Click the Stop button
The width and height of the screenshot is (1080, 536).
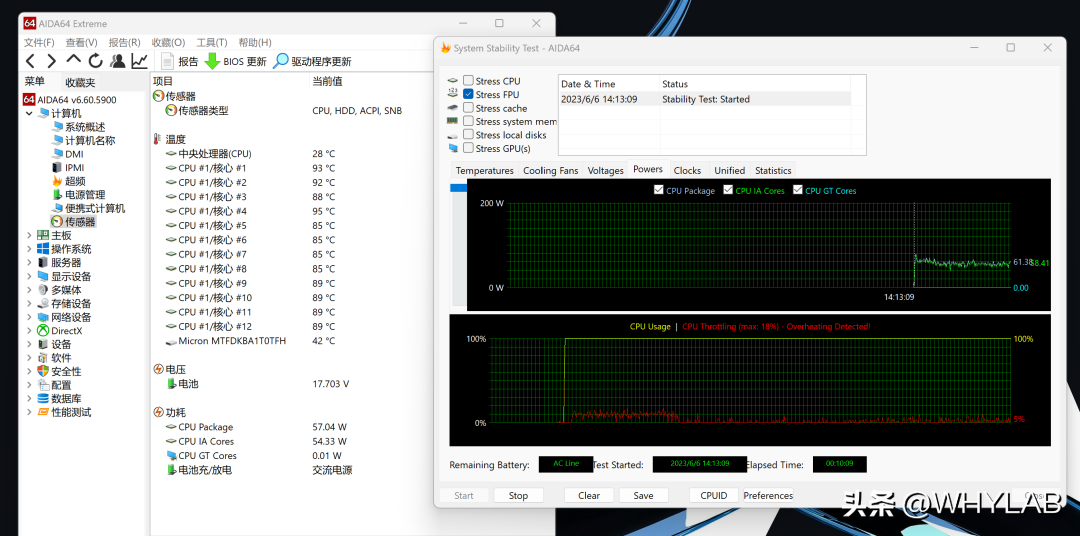tap(518, 495)
